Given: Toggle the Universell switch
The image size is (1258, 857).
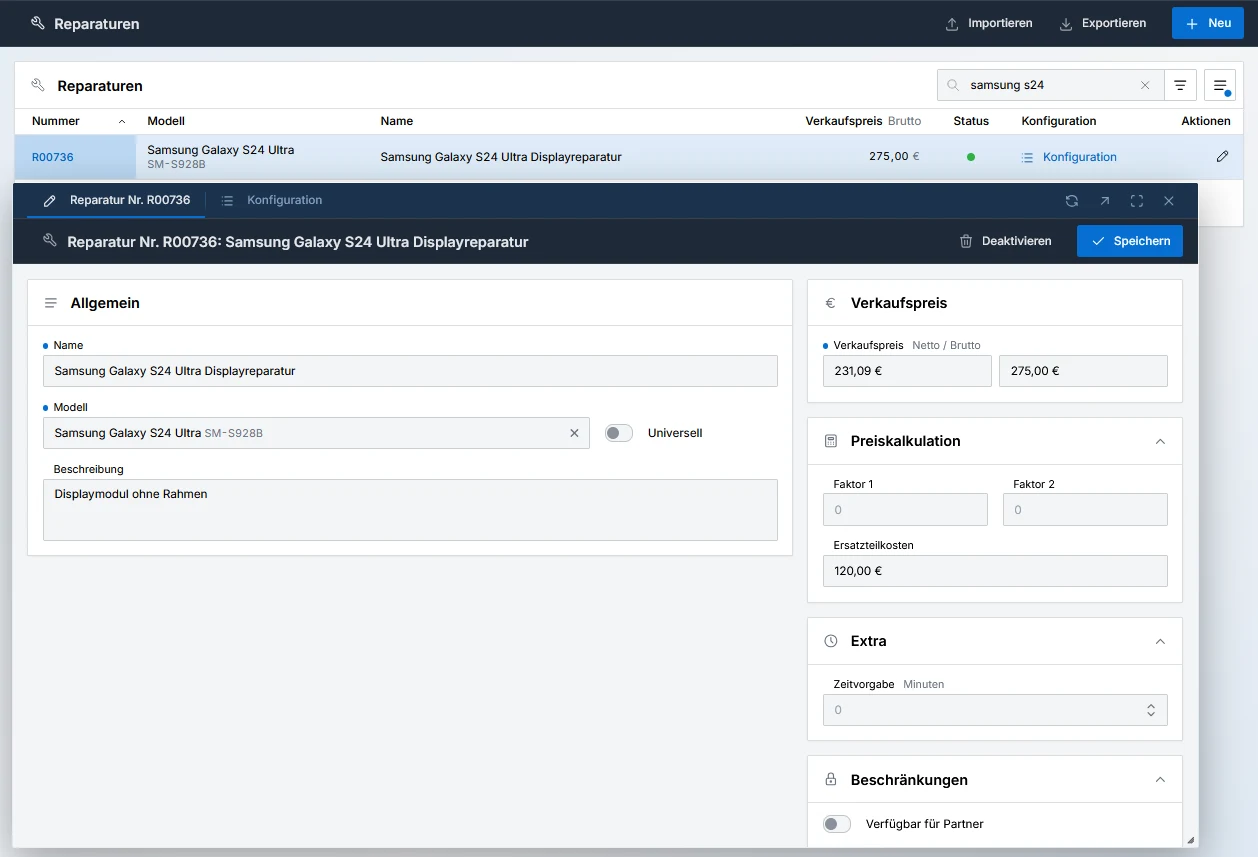Looking at the screenshot, I should [619, 433].
